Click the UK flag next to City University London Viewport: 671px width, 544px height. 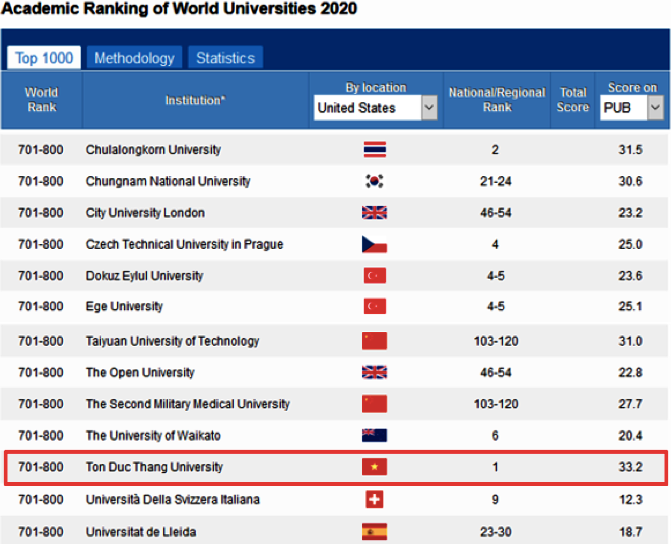pyautogui.click(x=375, y=213)
